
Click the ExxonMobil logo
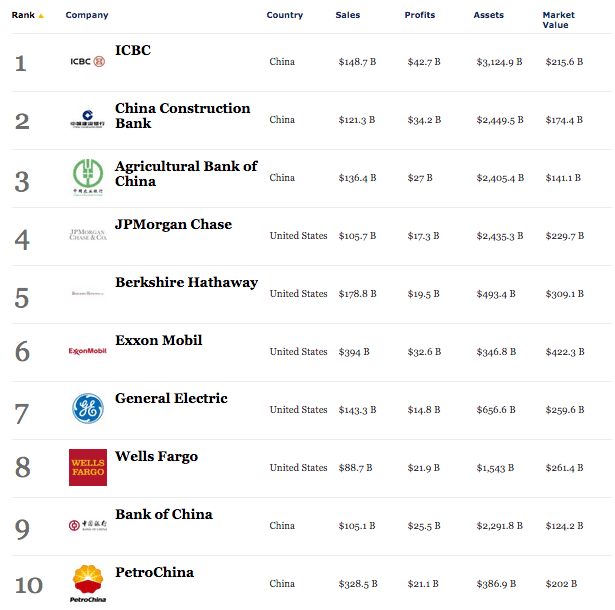[87, 351]
